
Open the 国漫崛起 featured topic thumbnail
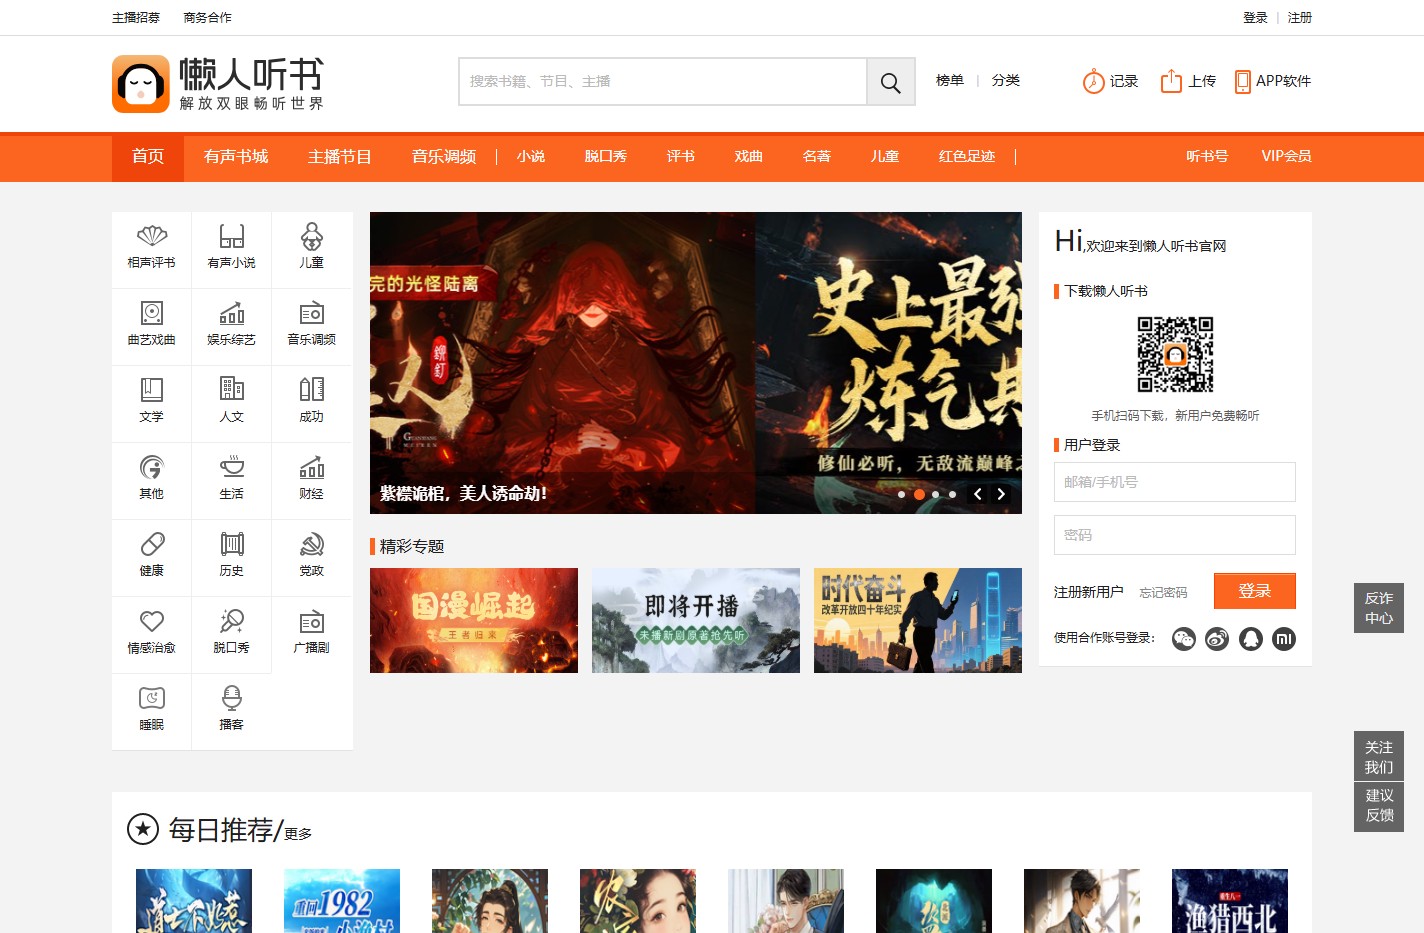coord(474,621)
